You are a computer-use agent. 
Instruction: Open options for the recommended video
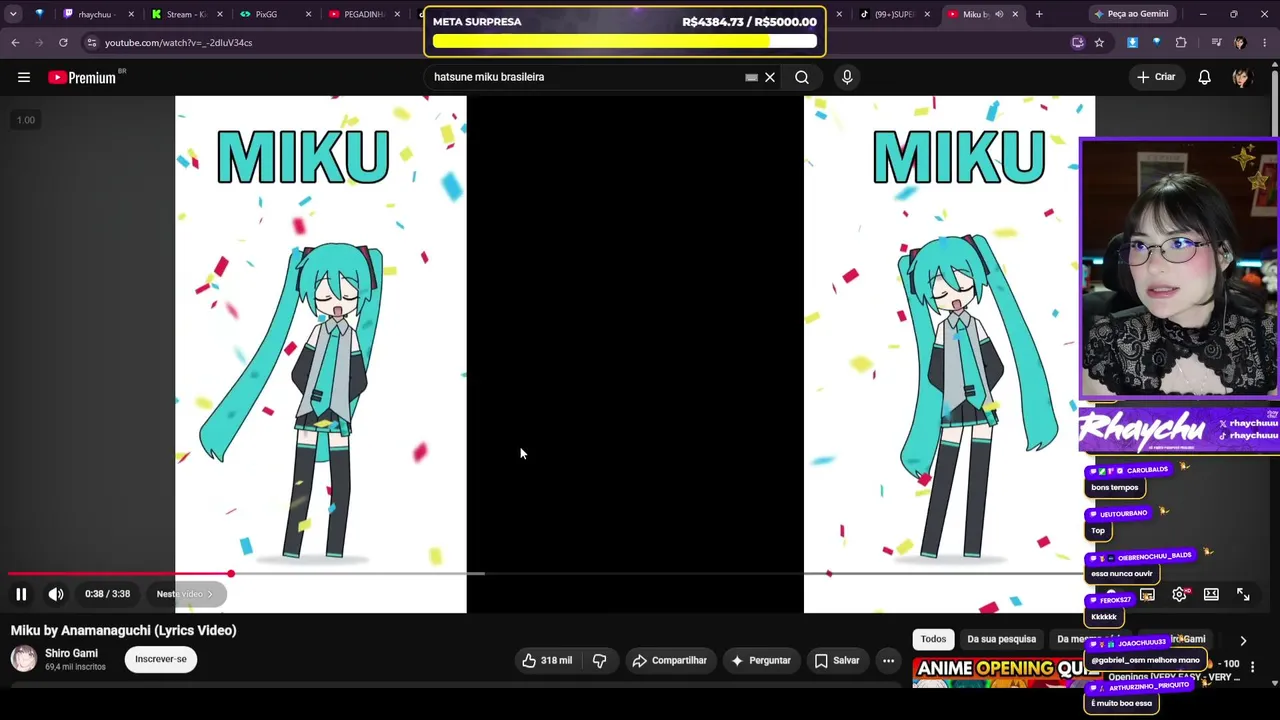pos(1252,667)
